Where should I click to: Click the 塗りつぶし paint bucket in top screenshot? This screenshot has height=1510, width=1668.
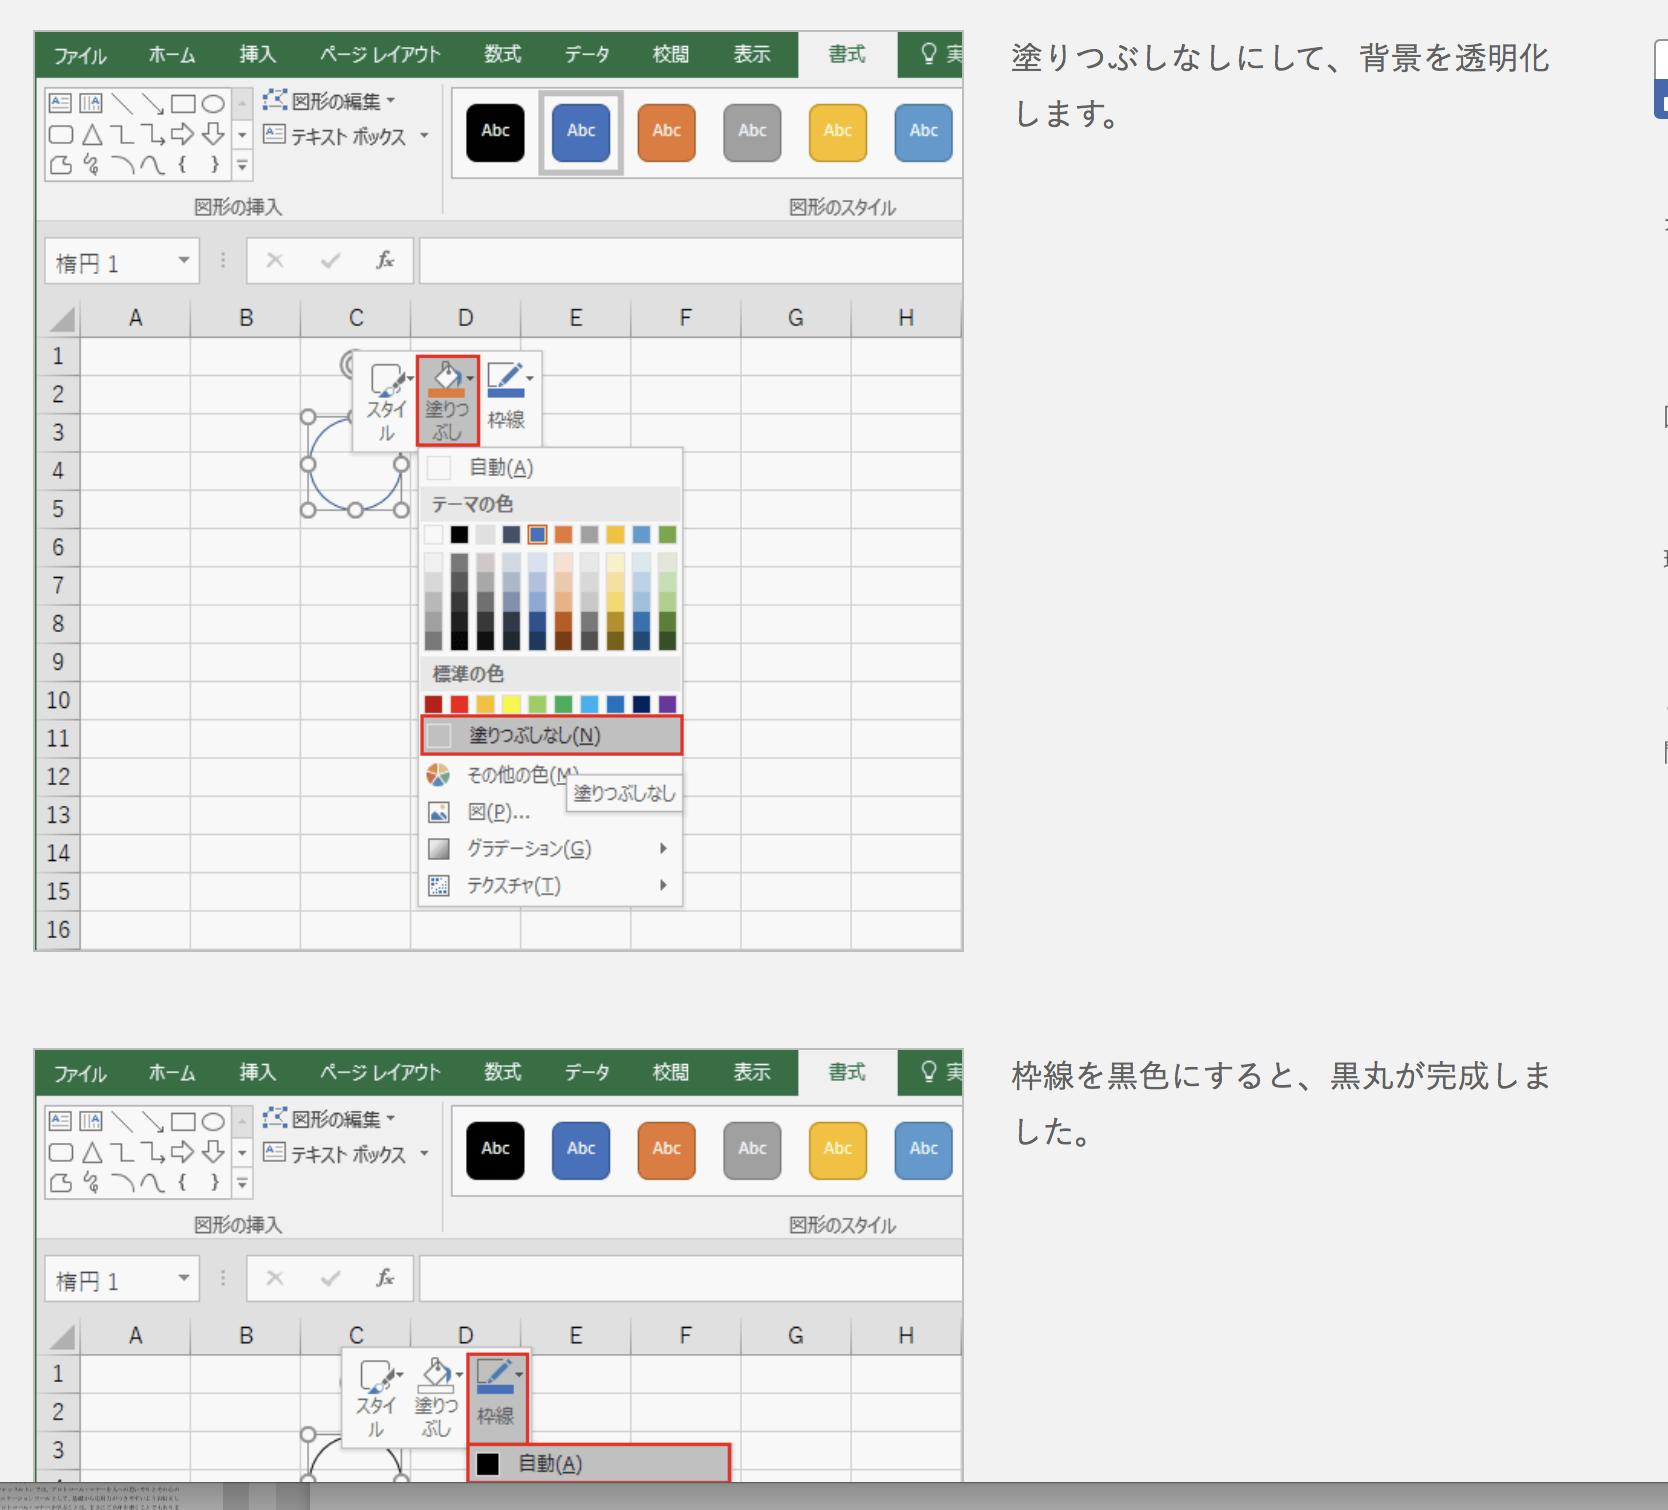tap(448, 401)
